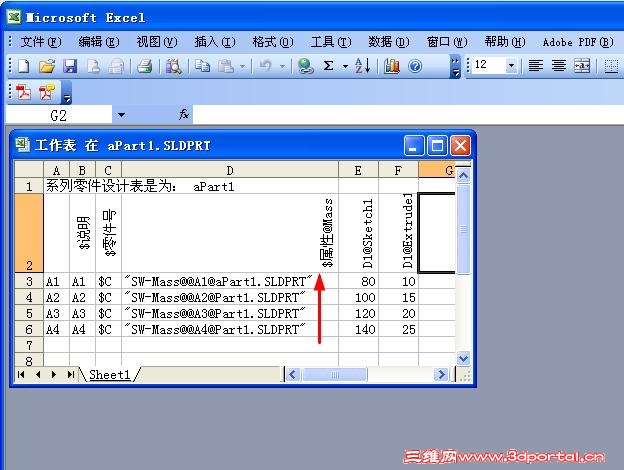Click vertical scrollbar up arrow
The image size is (624, 470).
point(464,175)
